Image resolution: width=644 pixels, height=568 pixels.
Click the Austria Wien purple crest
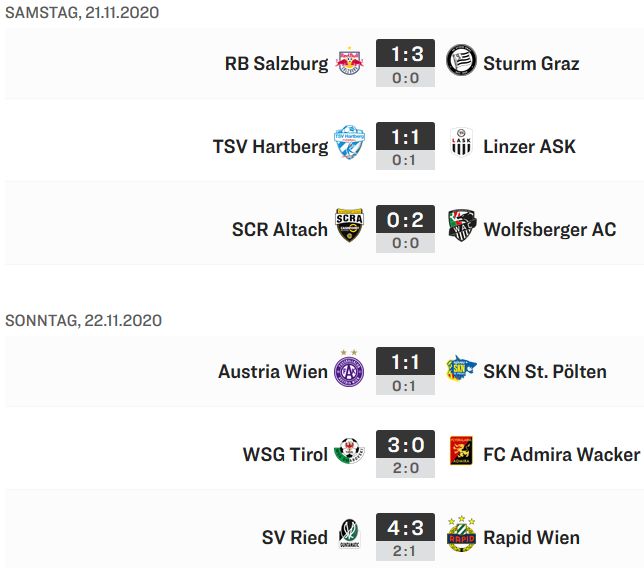350,371
